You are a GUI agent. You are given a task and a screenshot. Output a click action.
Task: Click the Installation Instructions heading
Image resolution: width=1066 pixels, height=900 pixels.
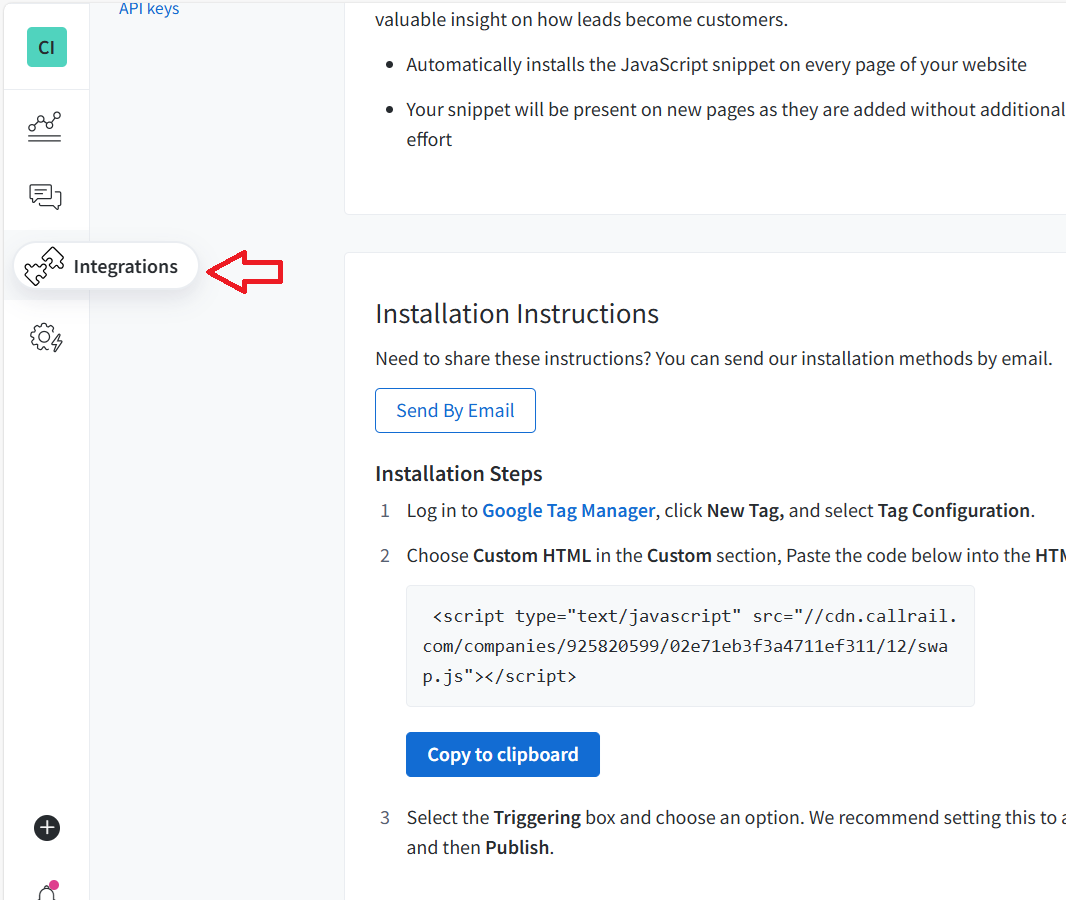(517, 314)
